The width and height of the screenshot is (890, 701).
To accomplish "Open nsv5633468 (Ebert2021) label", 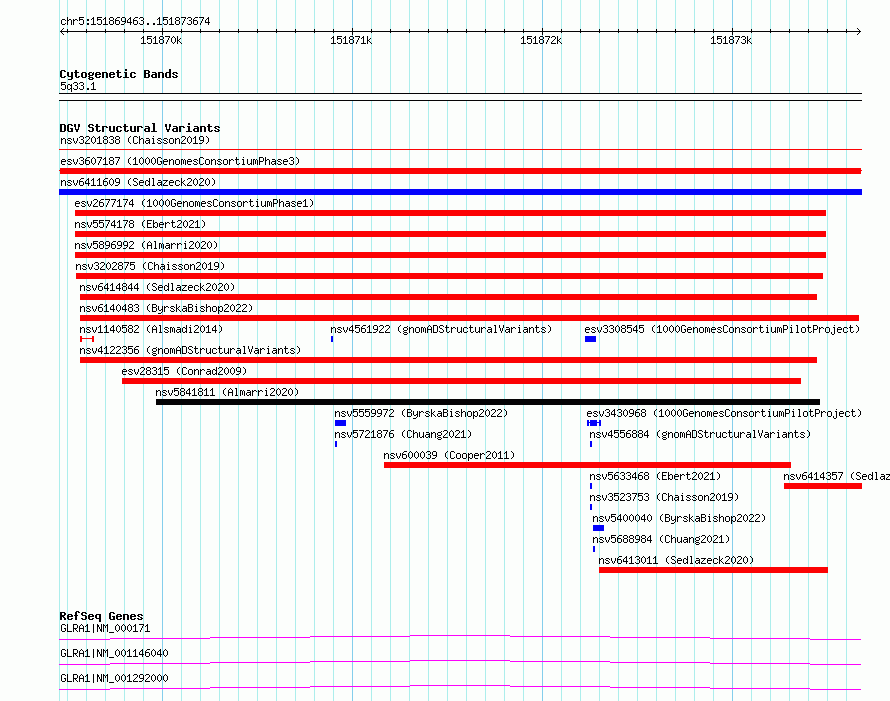I will point(655,476).
